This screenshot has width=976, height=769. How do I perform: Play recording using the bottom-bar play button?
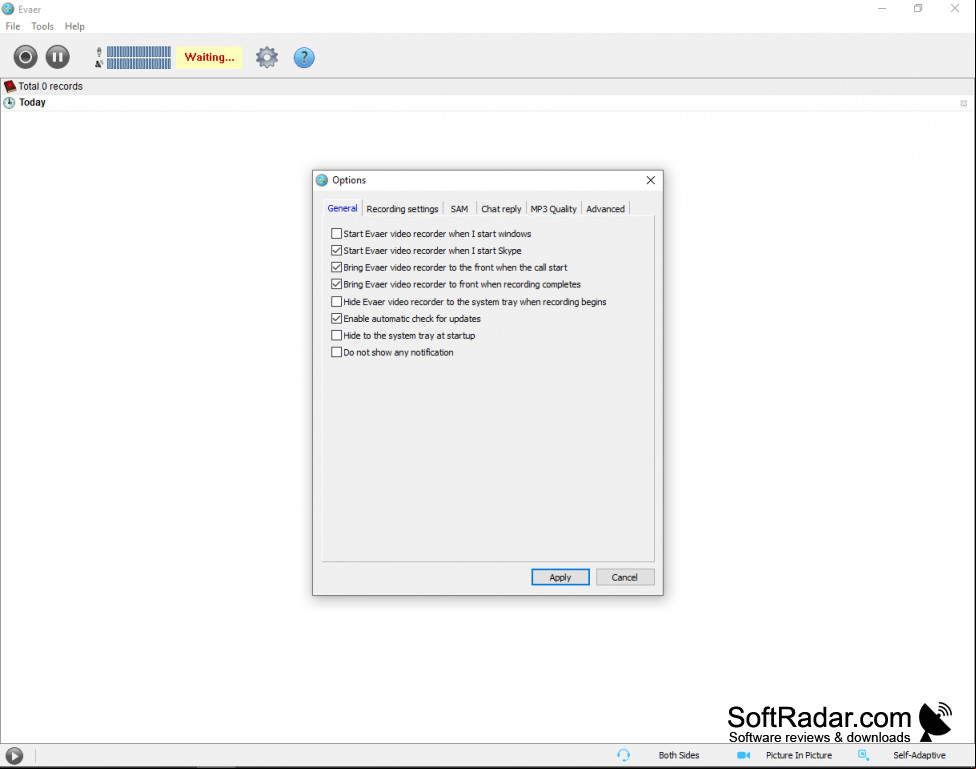click(14, 755)
